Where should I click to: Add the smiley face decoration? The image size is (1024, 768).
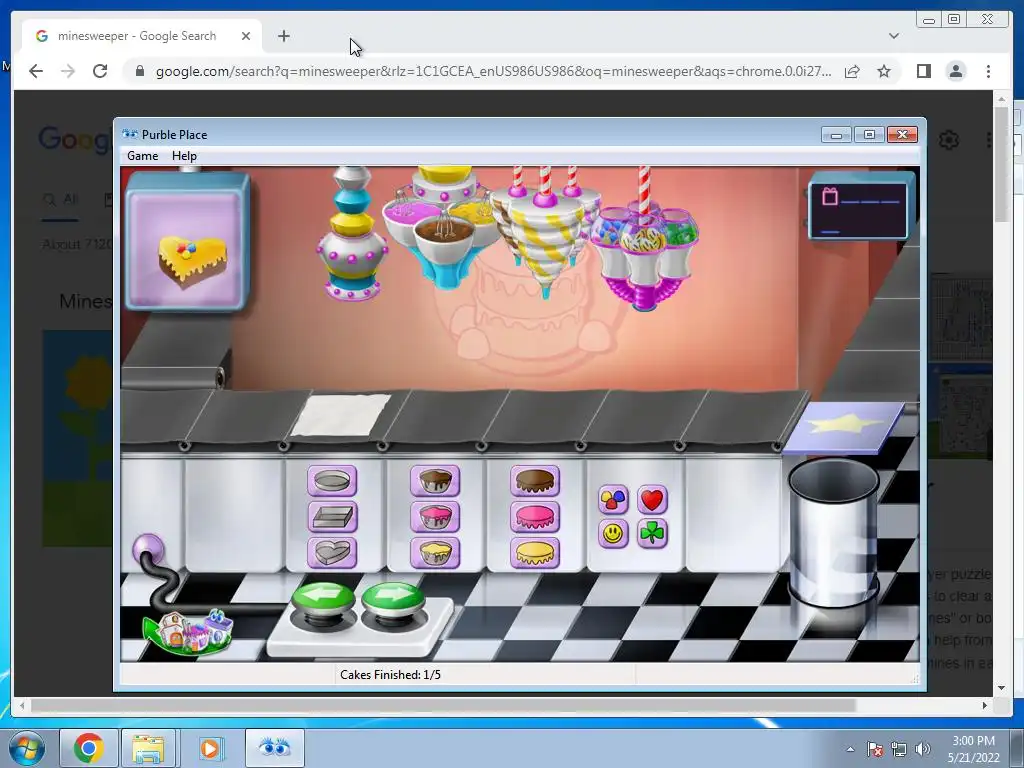(x=613, y=534)
